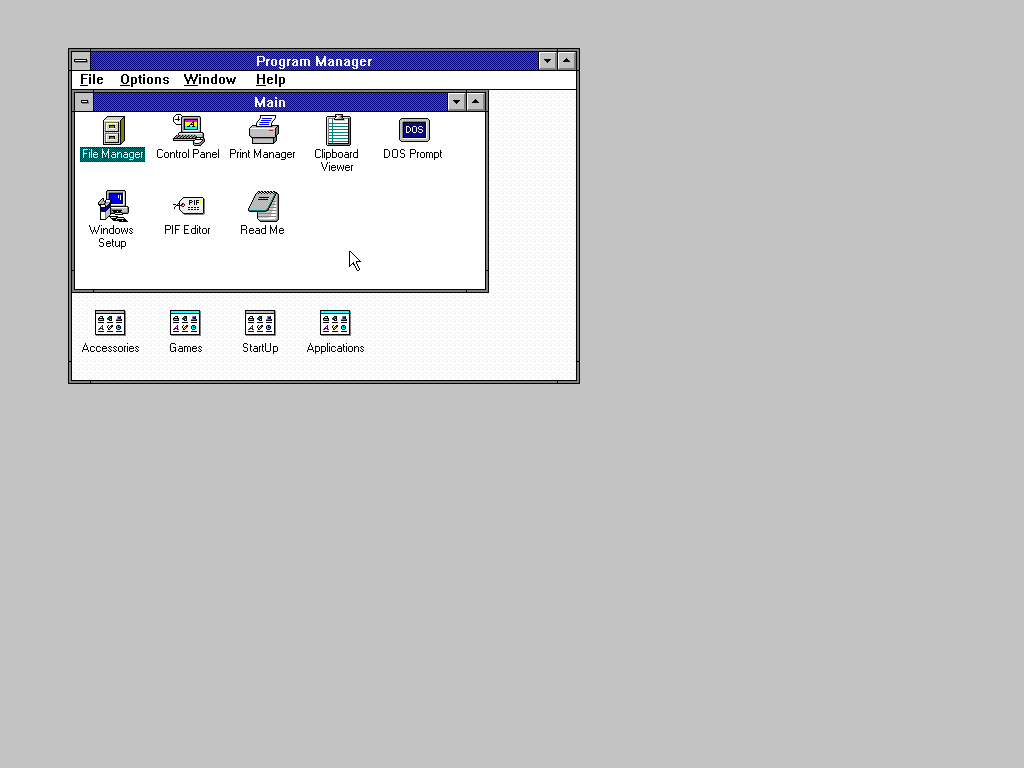Open the Window menu
The width and height of the screenshot is (1024, 768).
(210, 80)
